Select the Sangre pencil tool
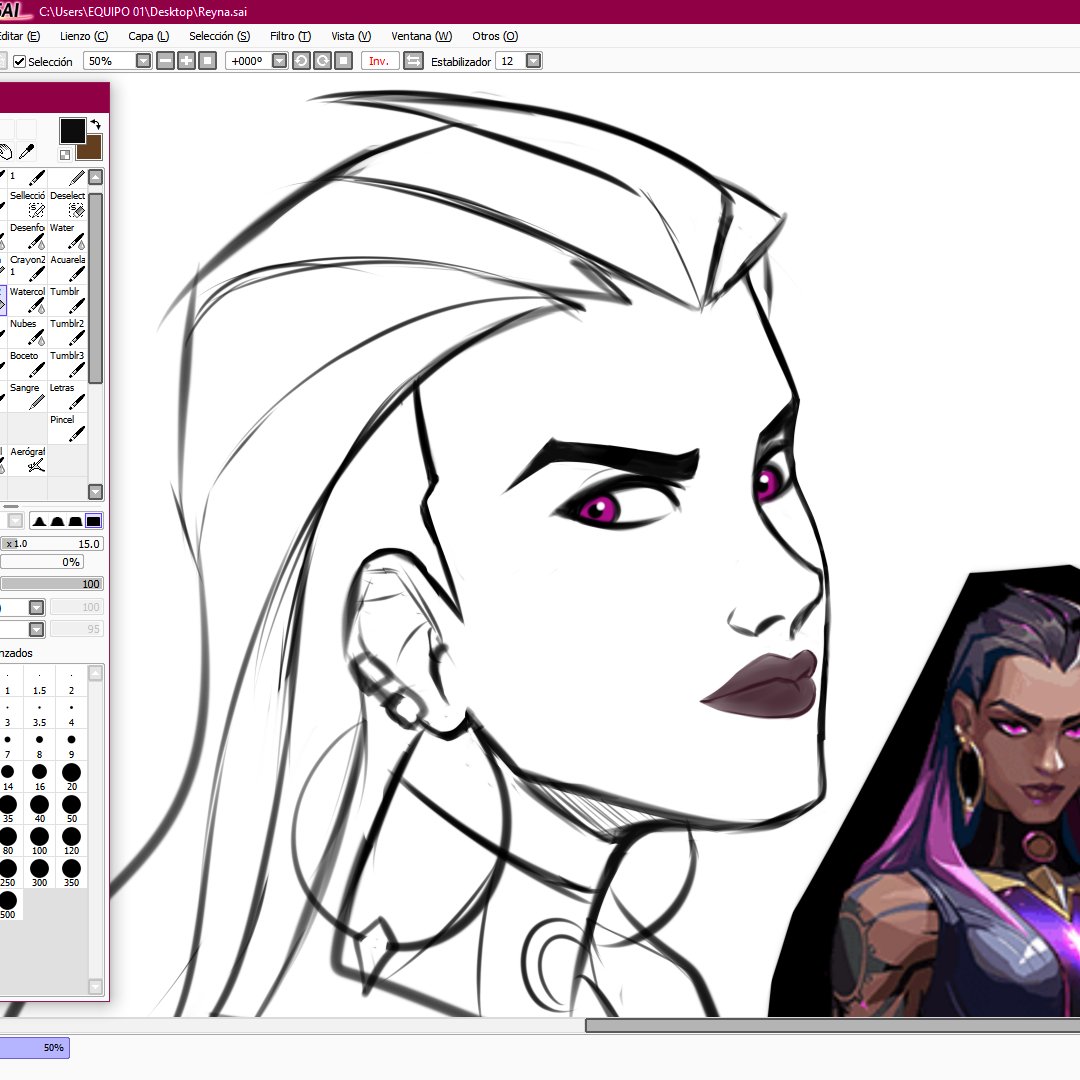The image size is (1080, 1080). pyautogui.click(x=28, y=396)
